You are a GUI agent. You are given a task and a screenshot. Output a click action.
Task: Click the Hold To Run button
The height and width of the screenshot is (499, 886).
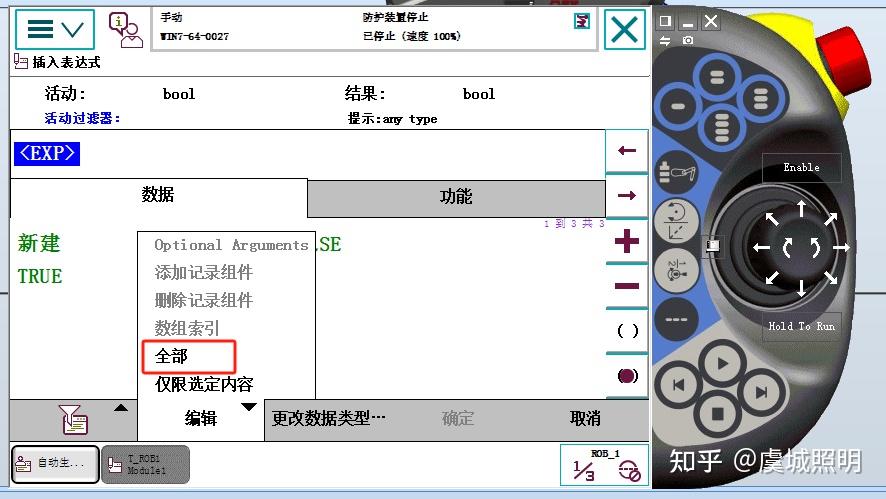pos(801,326)
